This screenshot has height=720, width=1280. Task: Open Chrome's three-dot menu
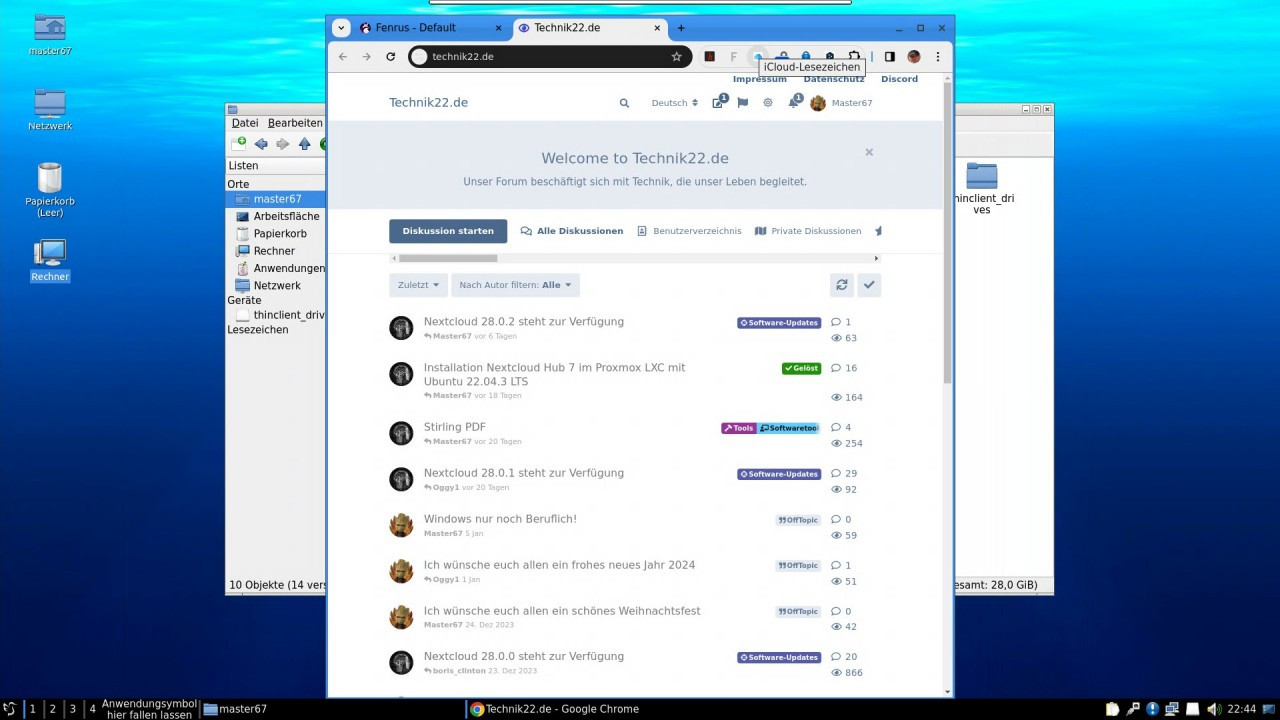click(x=938, y=57)
